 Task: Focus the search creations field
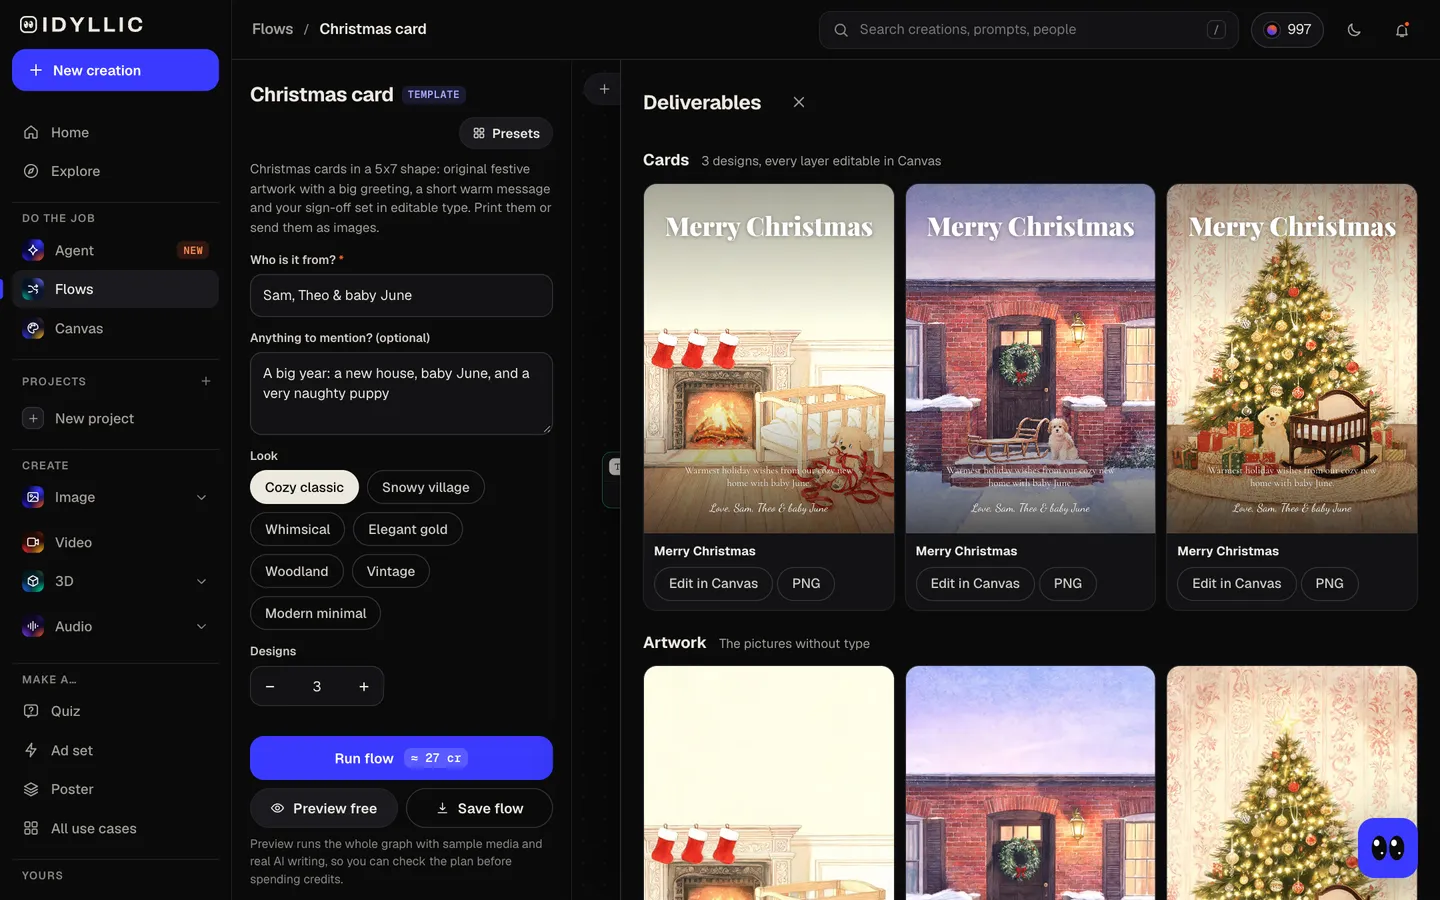1028,30
